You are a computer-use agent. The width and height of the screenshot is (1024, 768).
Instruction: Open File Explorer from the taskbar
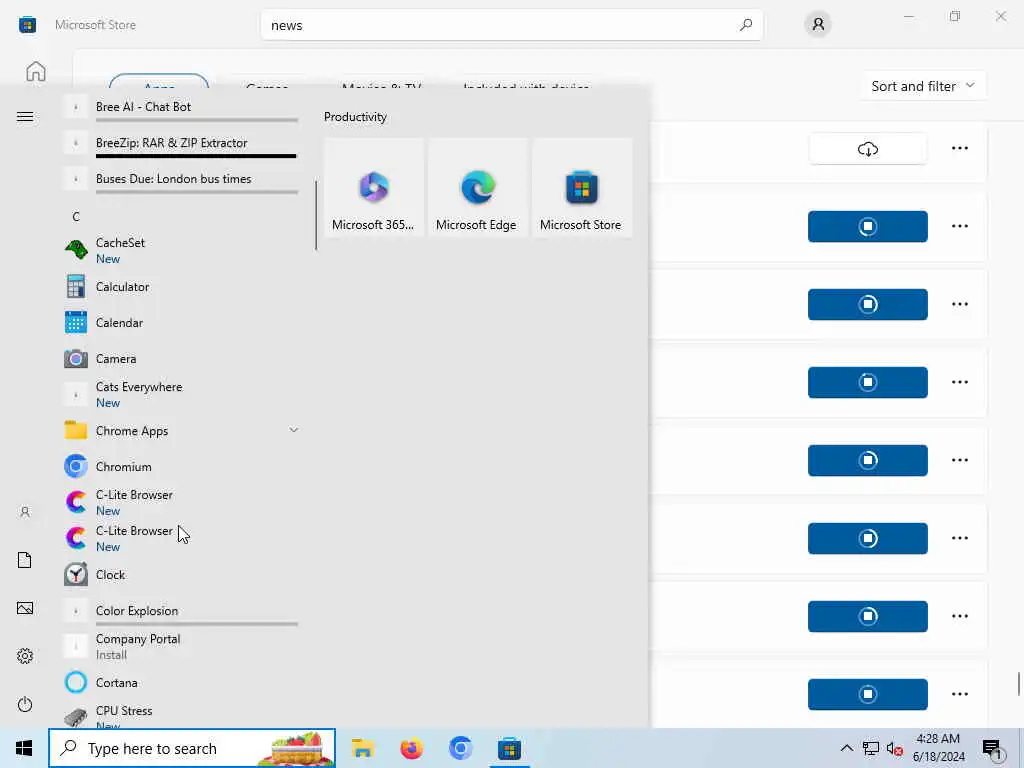pos(362,748)
